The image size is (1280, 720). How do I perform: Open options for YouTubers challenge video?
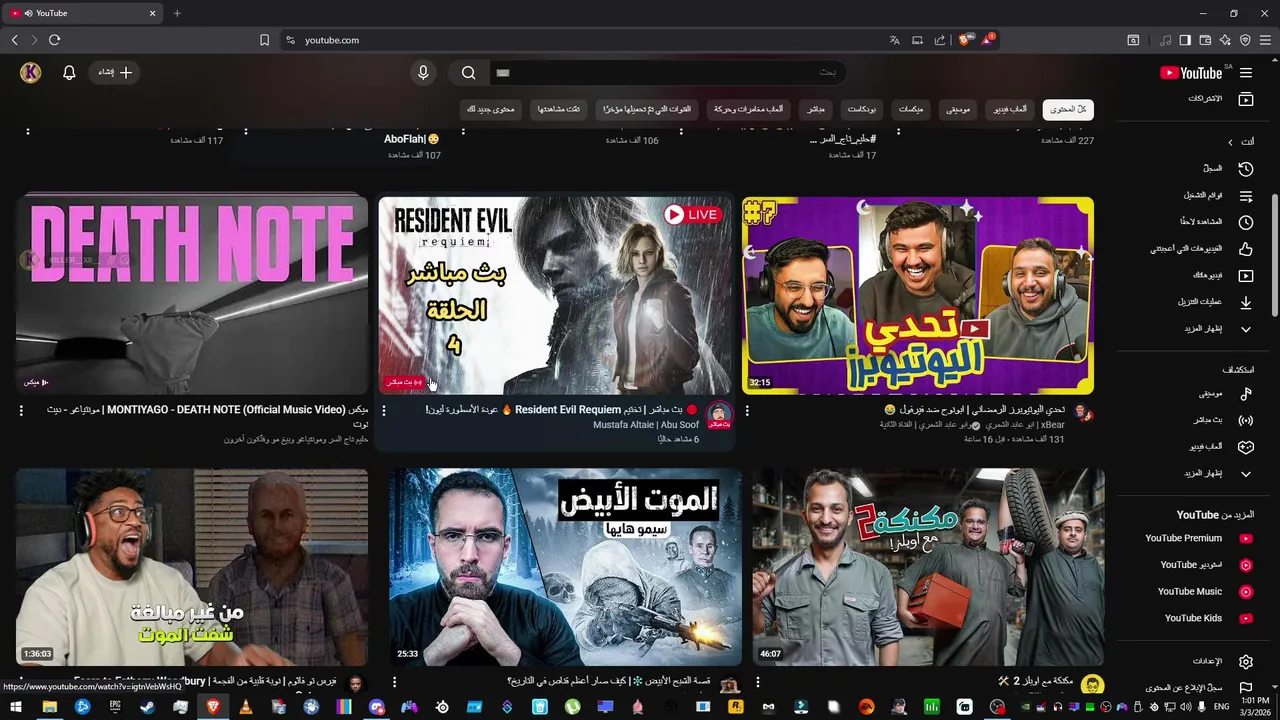click(x=747, y=410)
